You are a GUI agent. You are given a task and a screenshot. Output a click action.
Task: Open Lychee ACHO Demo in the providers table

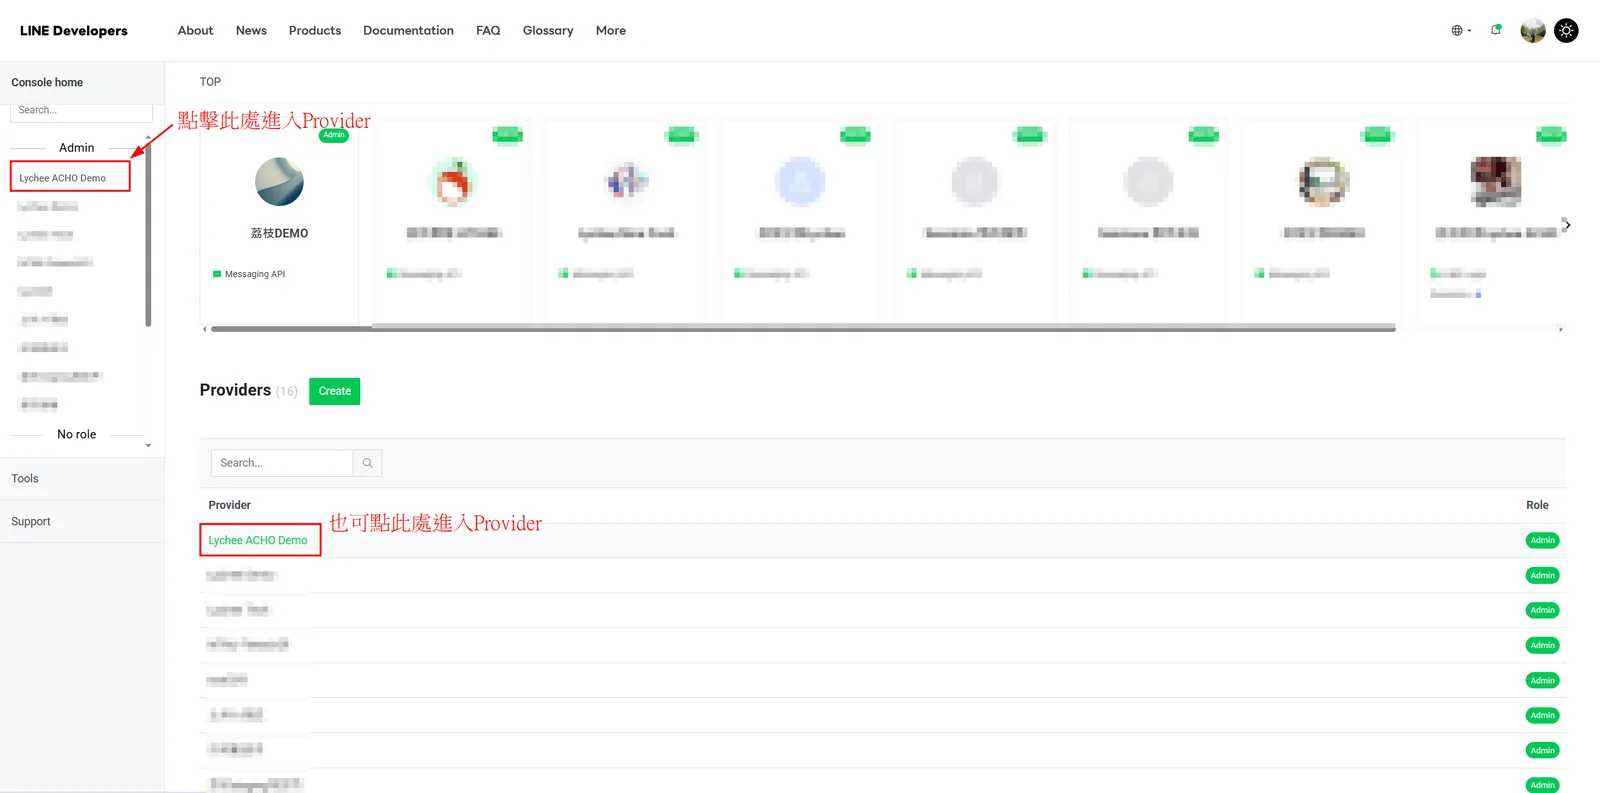coord(258,540)
